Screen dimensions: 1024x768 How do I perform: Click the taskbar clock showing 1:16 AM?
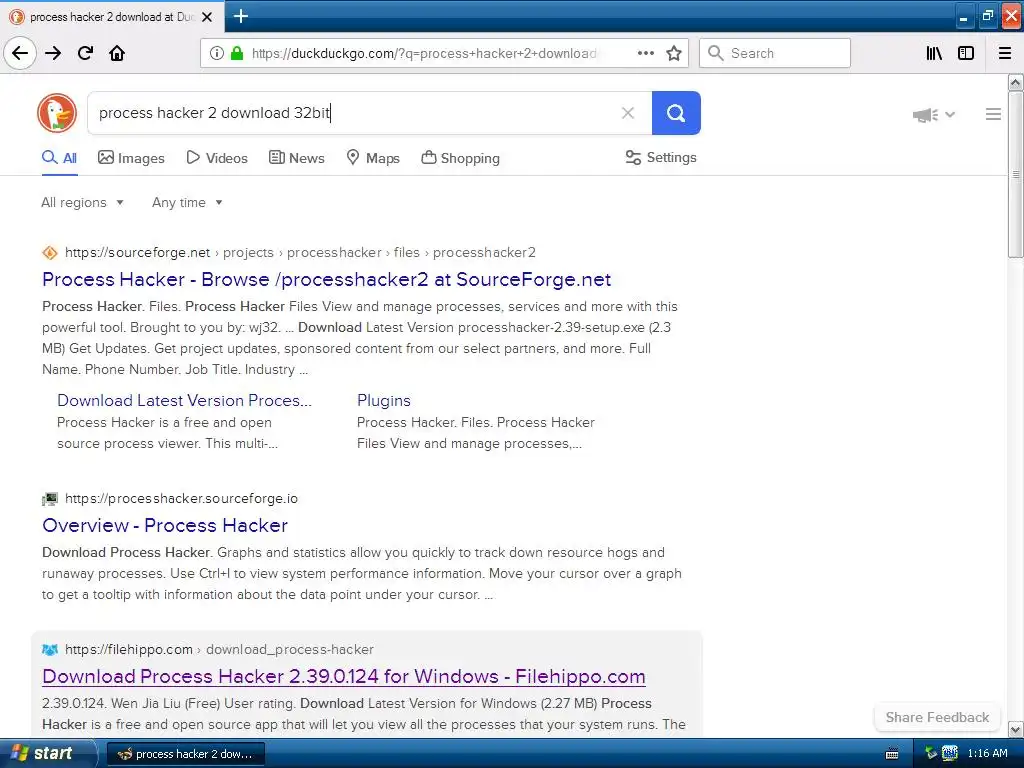click(x=987, y=754)
